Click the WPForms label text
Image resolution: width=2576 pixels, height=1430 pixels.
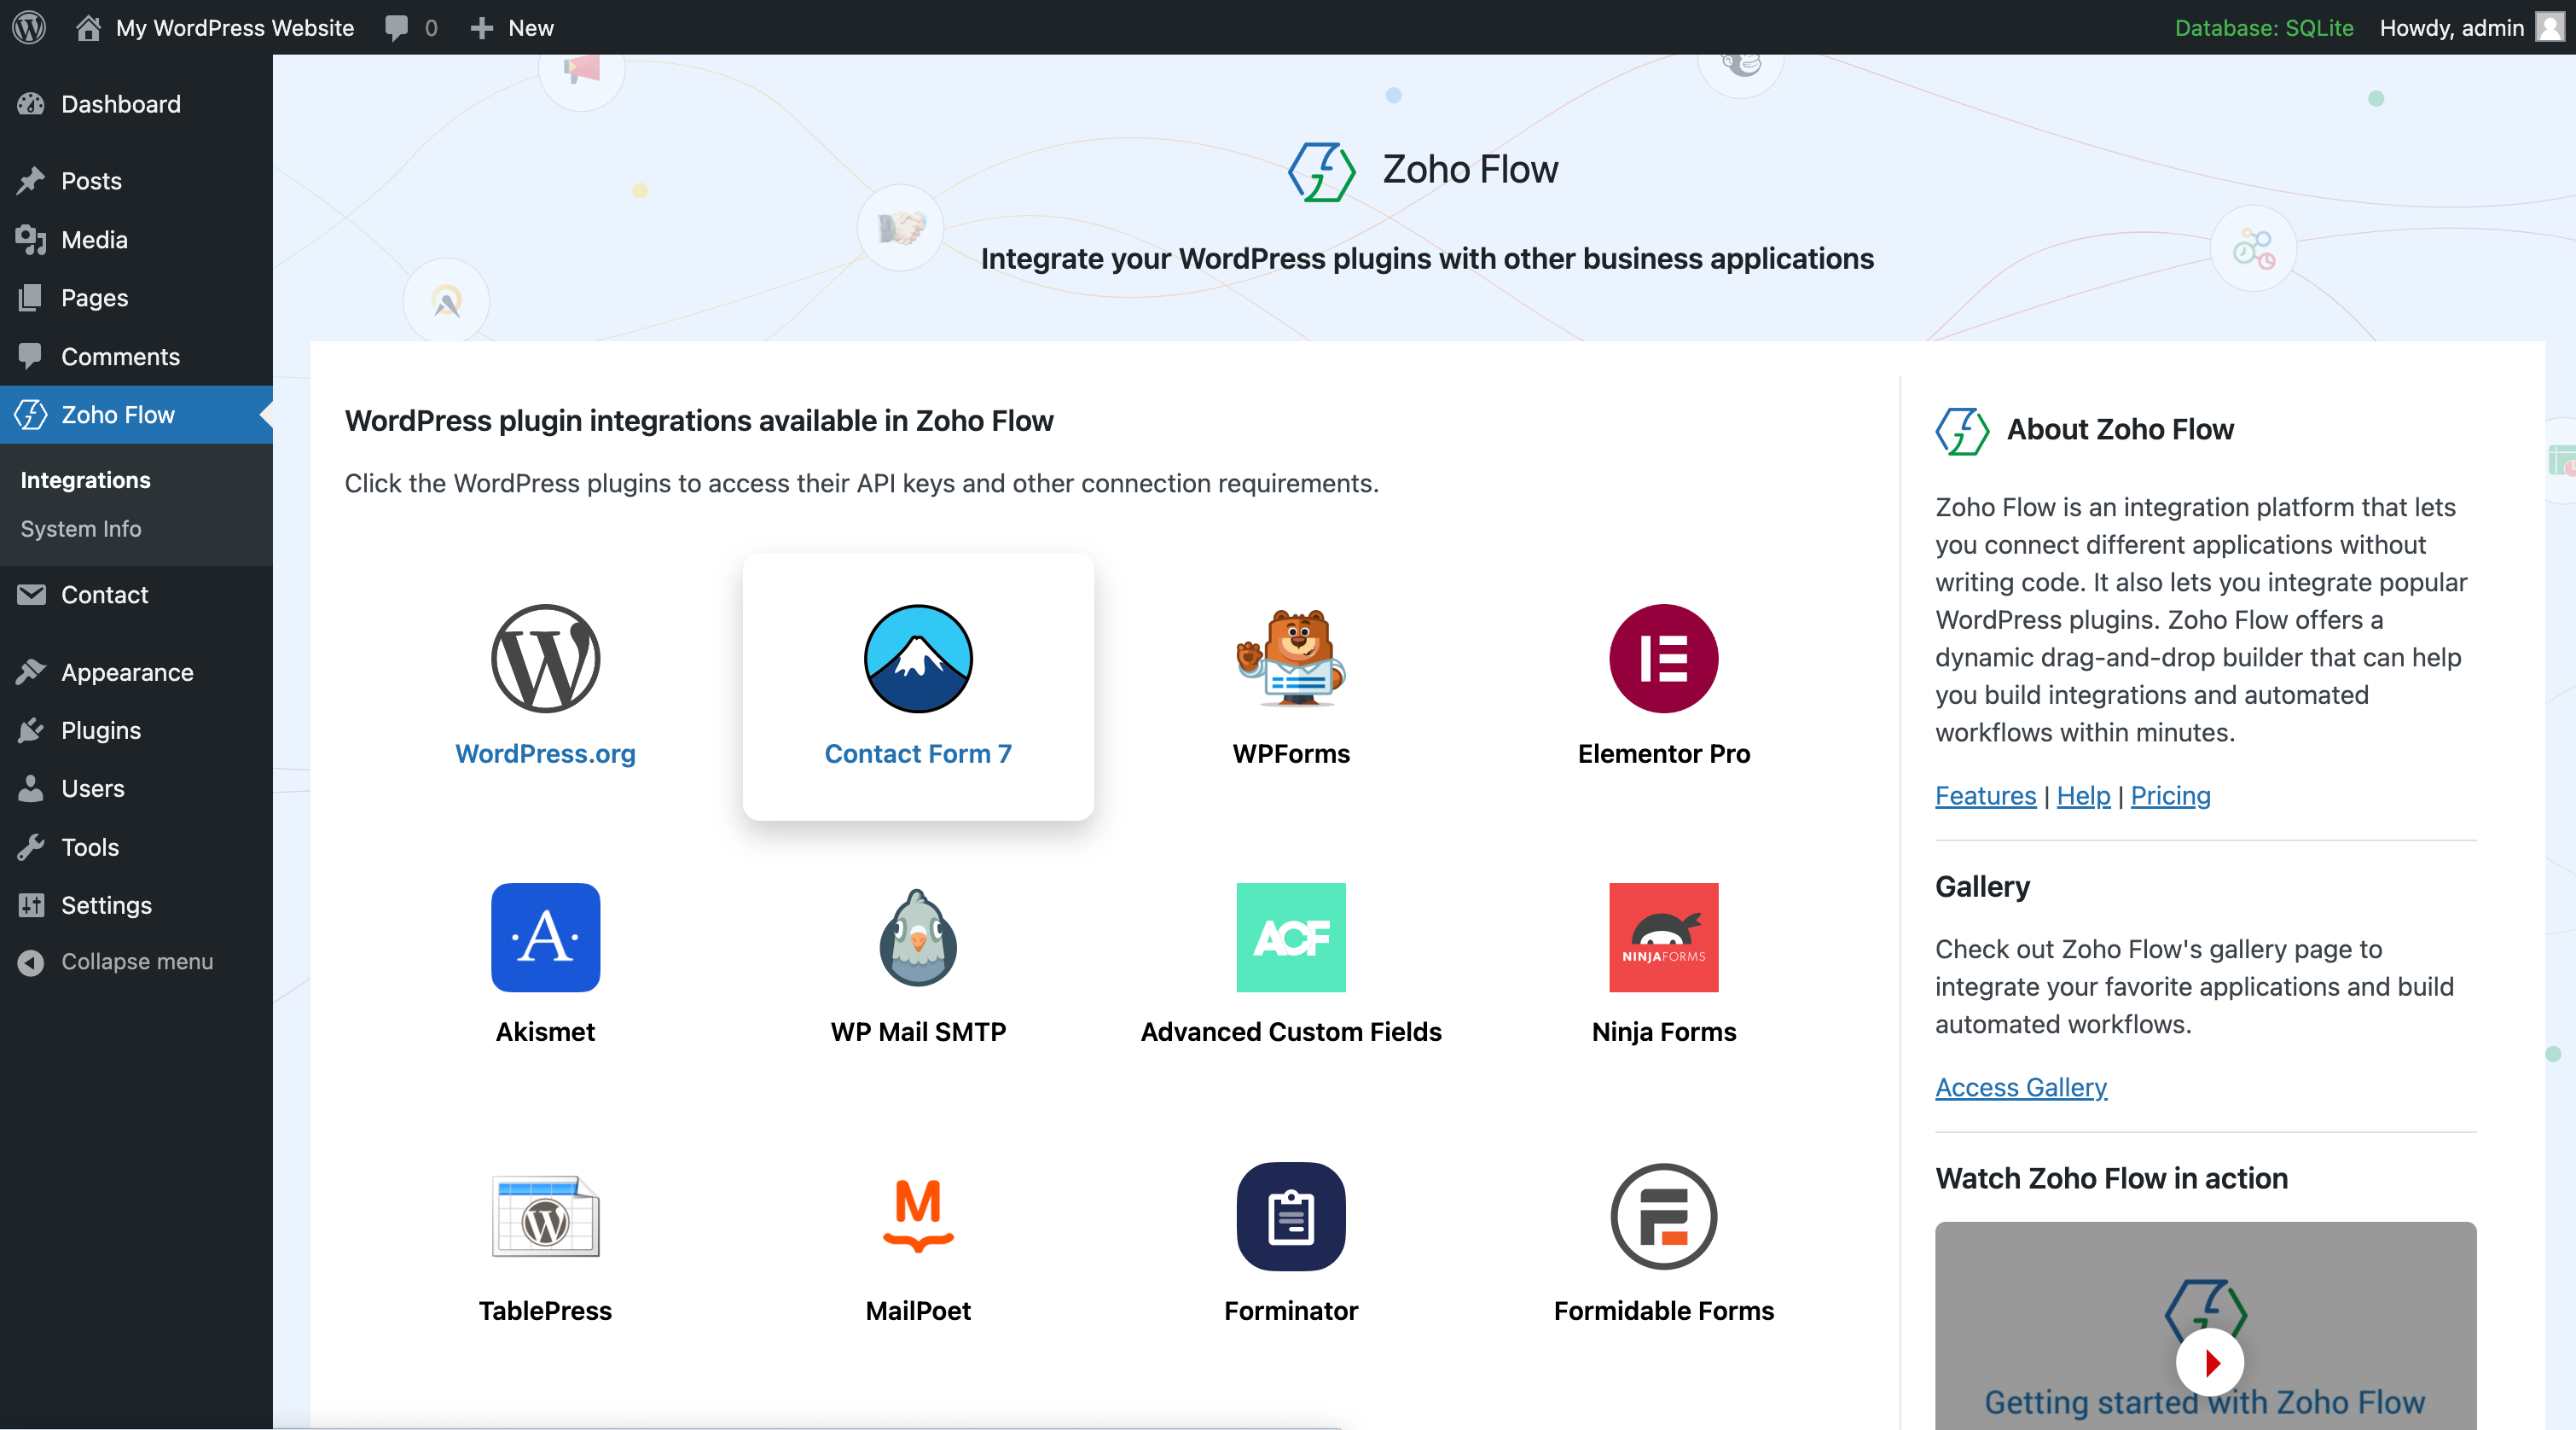point(1291,754)
